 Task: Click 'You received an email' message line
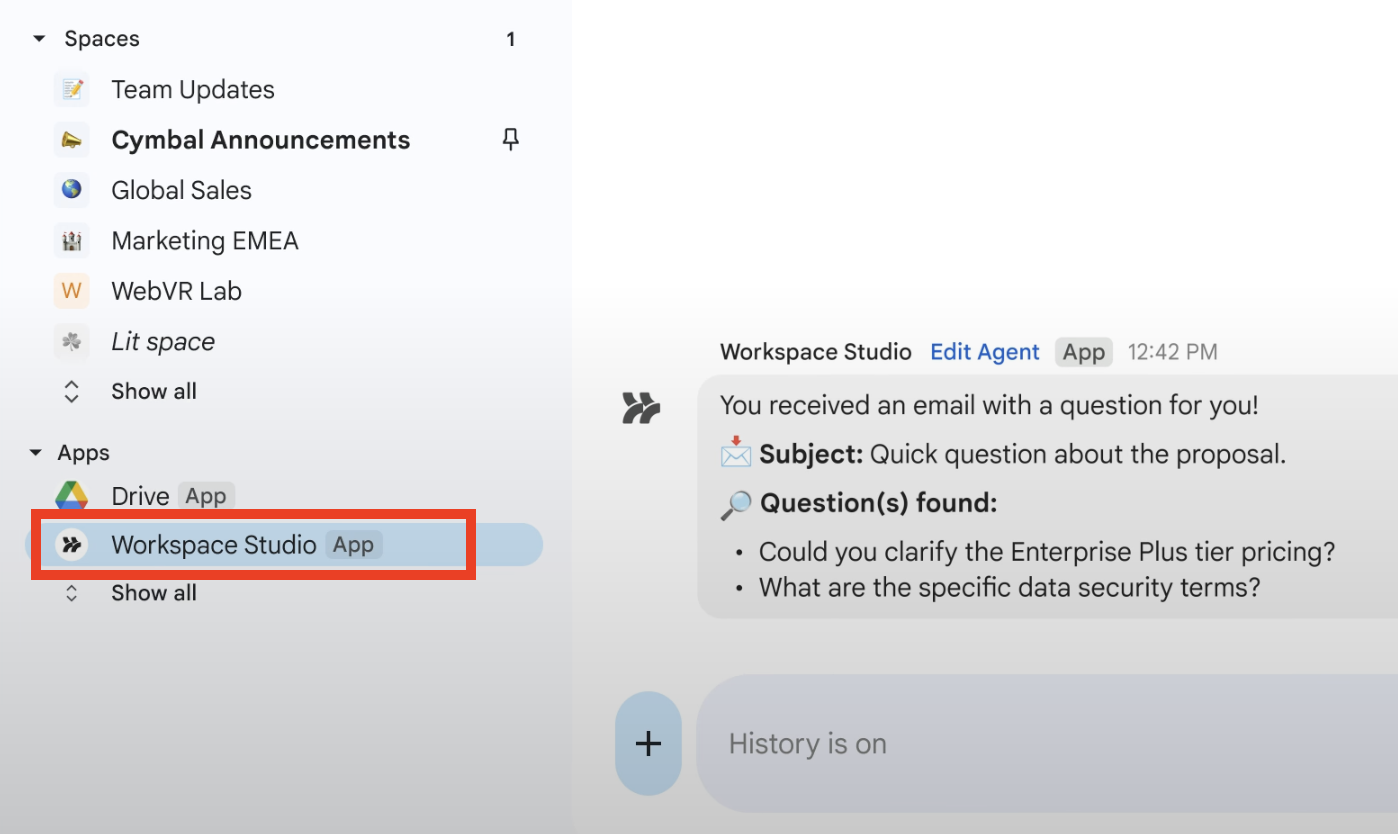tap(989, 406)
